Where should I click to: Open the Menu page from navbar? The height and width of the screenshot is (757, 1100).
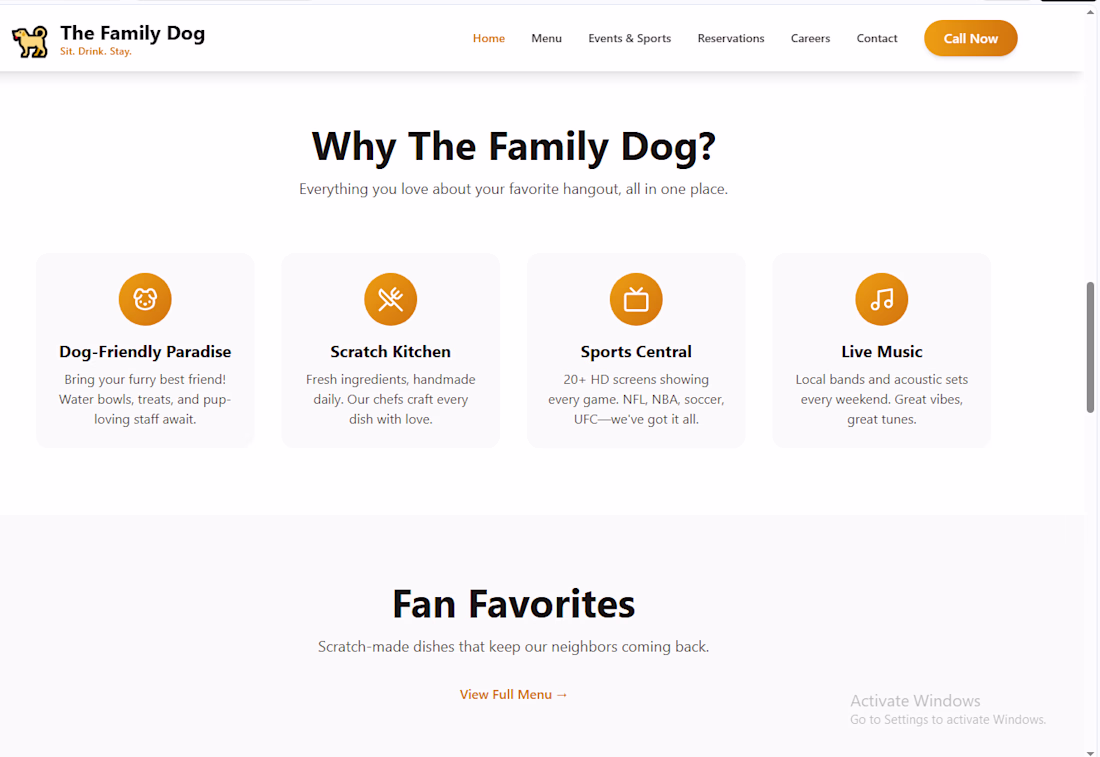(546, 39)
